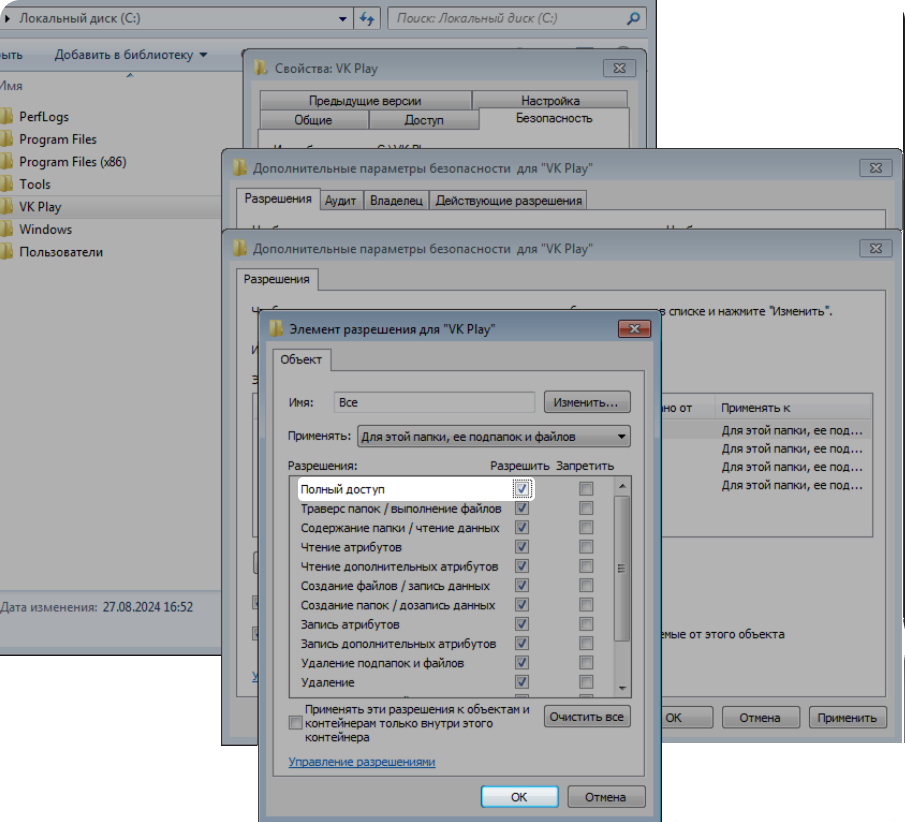Image resolution: width=905 pixels, height=822 pixels.
Task: Tick the Полный доступ deny checkbox
Action: pos(586,489)
